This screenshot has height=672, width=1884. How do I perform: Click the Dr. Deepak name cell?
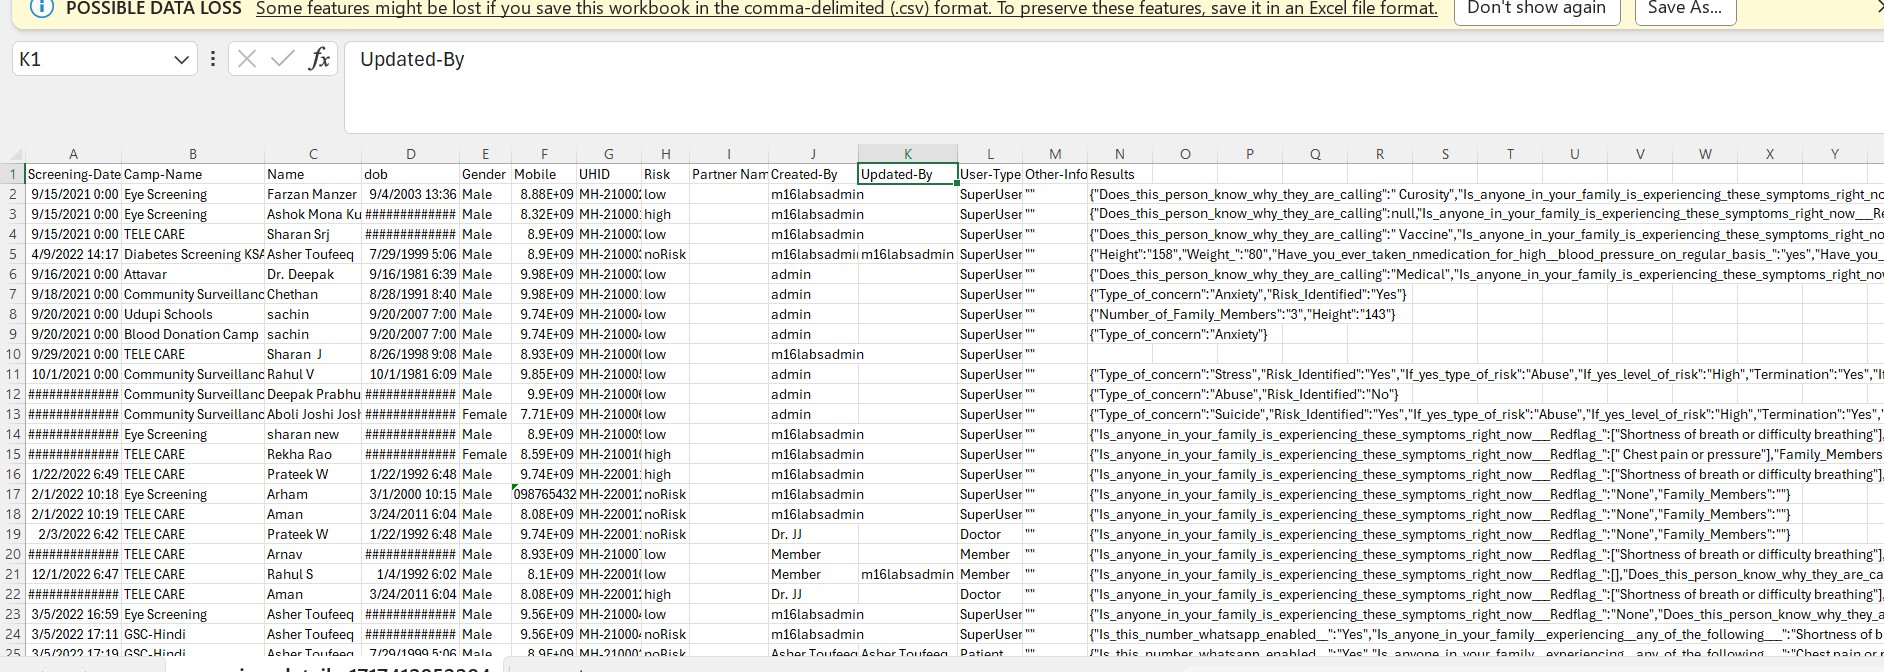pos(312,274)
